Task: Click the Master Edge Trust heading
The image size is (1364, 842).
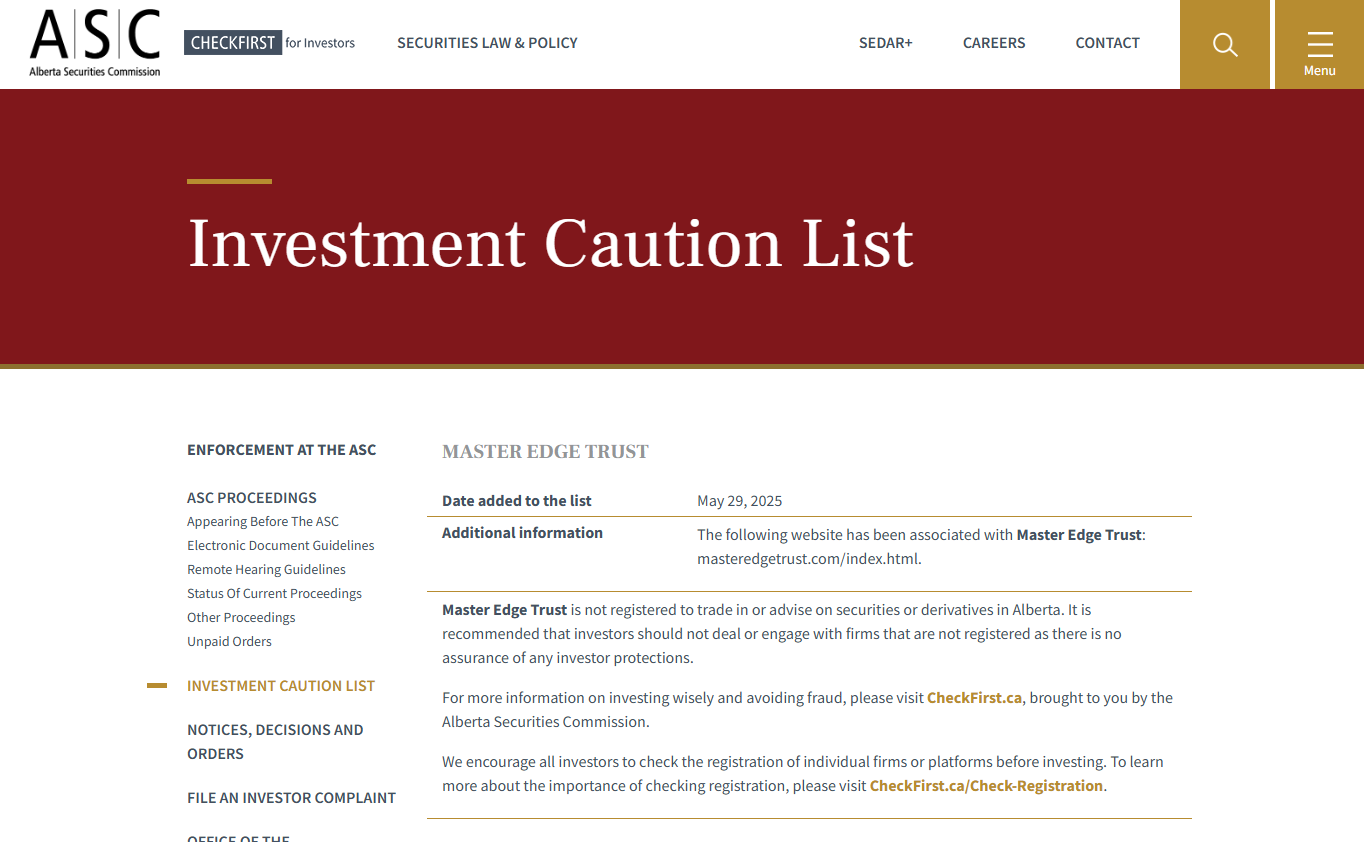Action: 545,452
